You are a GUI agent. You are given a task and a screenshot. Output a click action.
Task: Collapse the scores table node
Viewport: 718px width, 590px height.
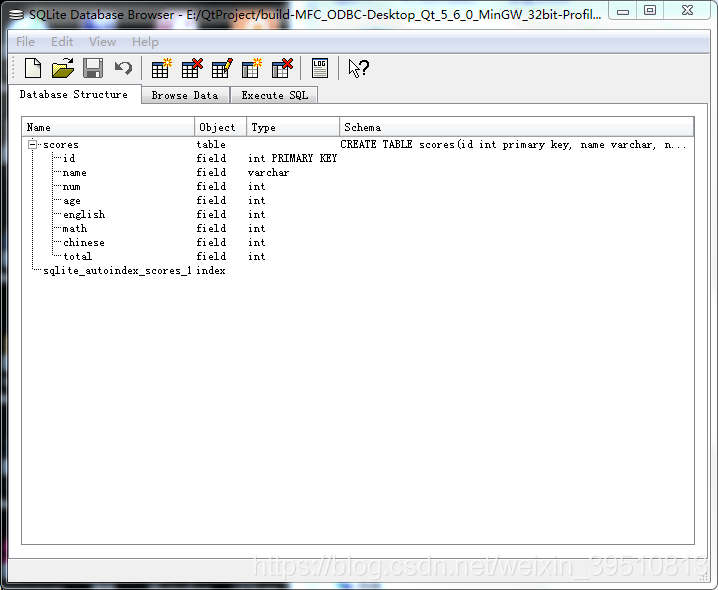point(33,145)
